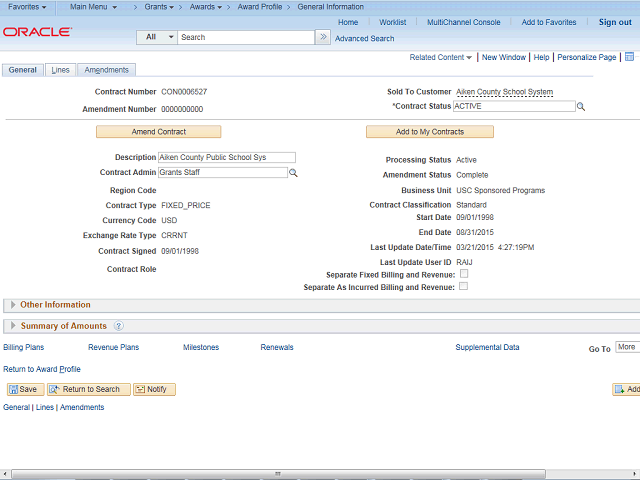Screen dimensions: 640x480
Task: Click the page grid icon beside Personalize Page
Action: pos(629,57)
